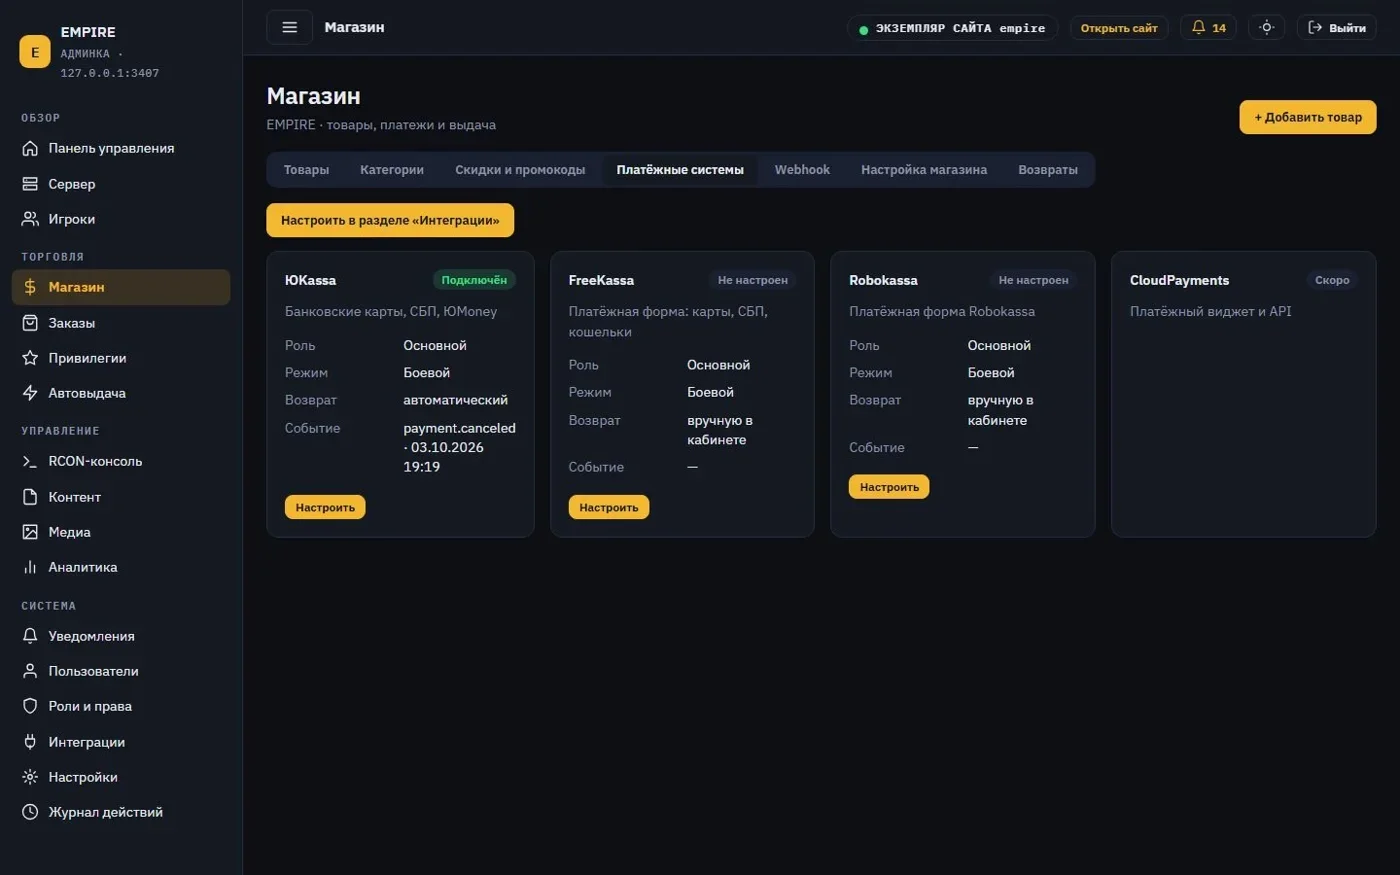The height and width of the screenshot is (875, 1400).
Task: Click the Аналитика bar chart icon
Action: [x=30, y=567]
